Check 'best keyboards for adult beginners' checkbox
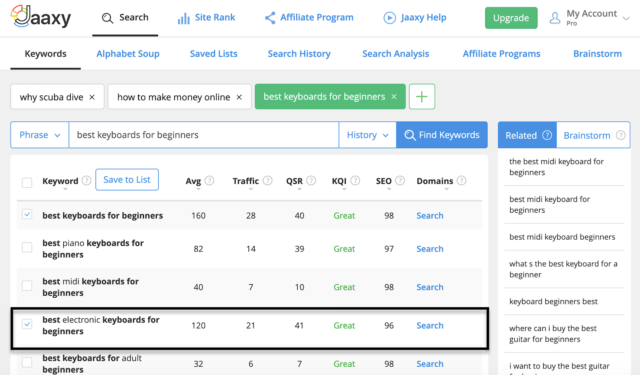The width and height of the screenshot is (640, 375). coord(27,362)
